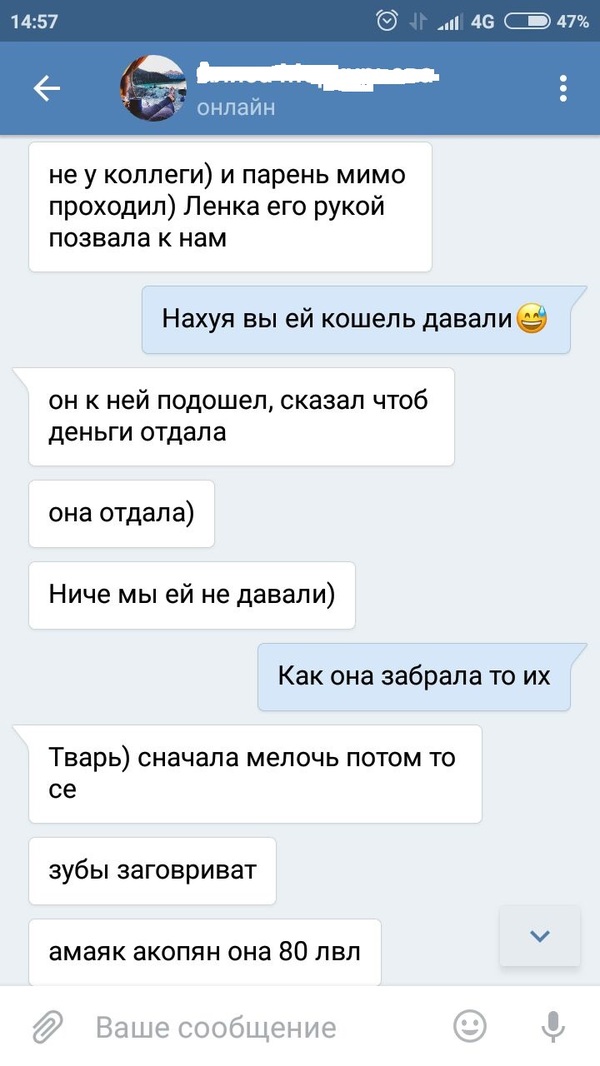The width and height of the screenshot is (600, 1066).
Task: Tap the 'онлайн' status under the name
Action: [236, 107]
